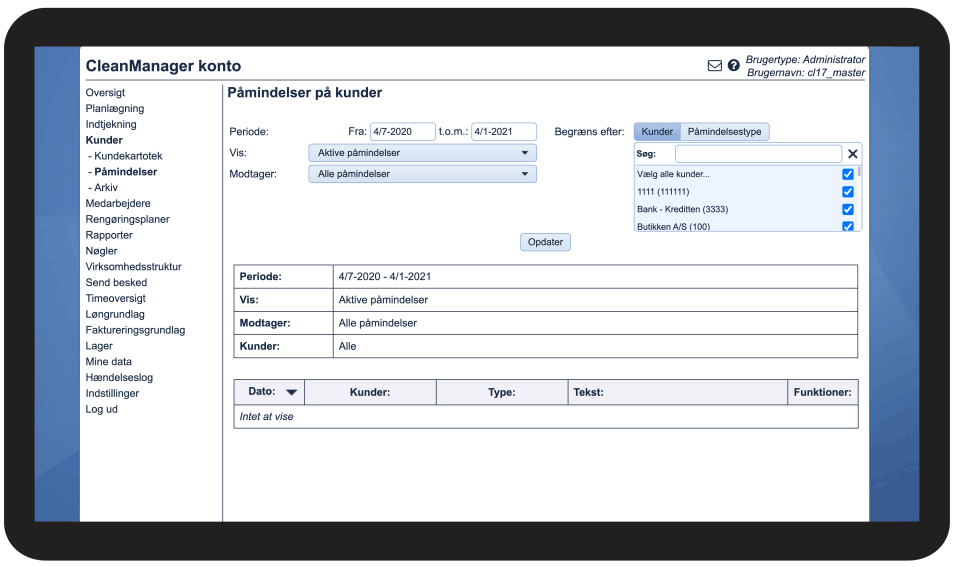Screen dimensions: 954x567
Task: Open Faktureringsgrundlag
Action: 135,330
